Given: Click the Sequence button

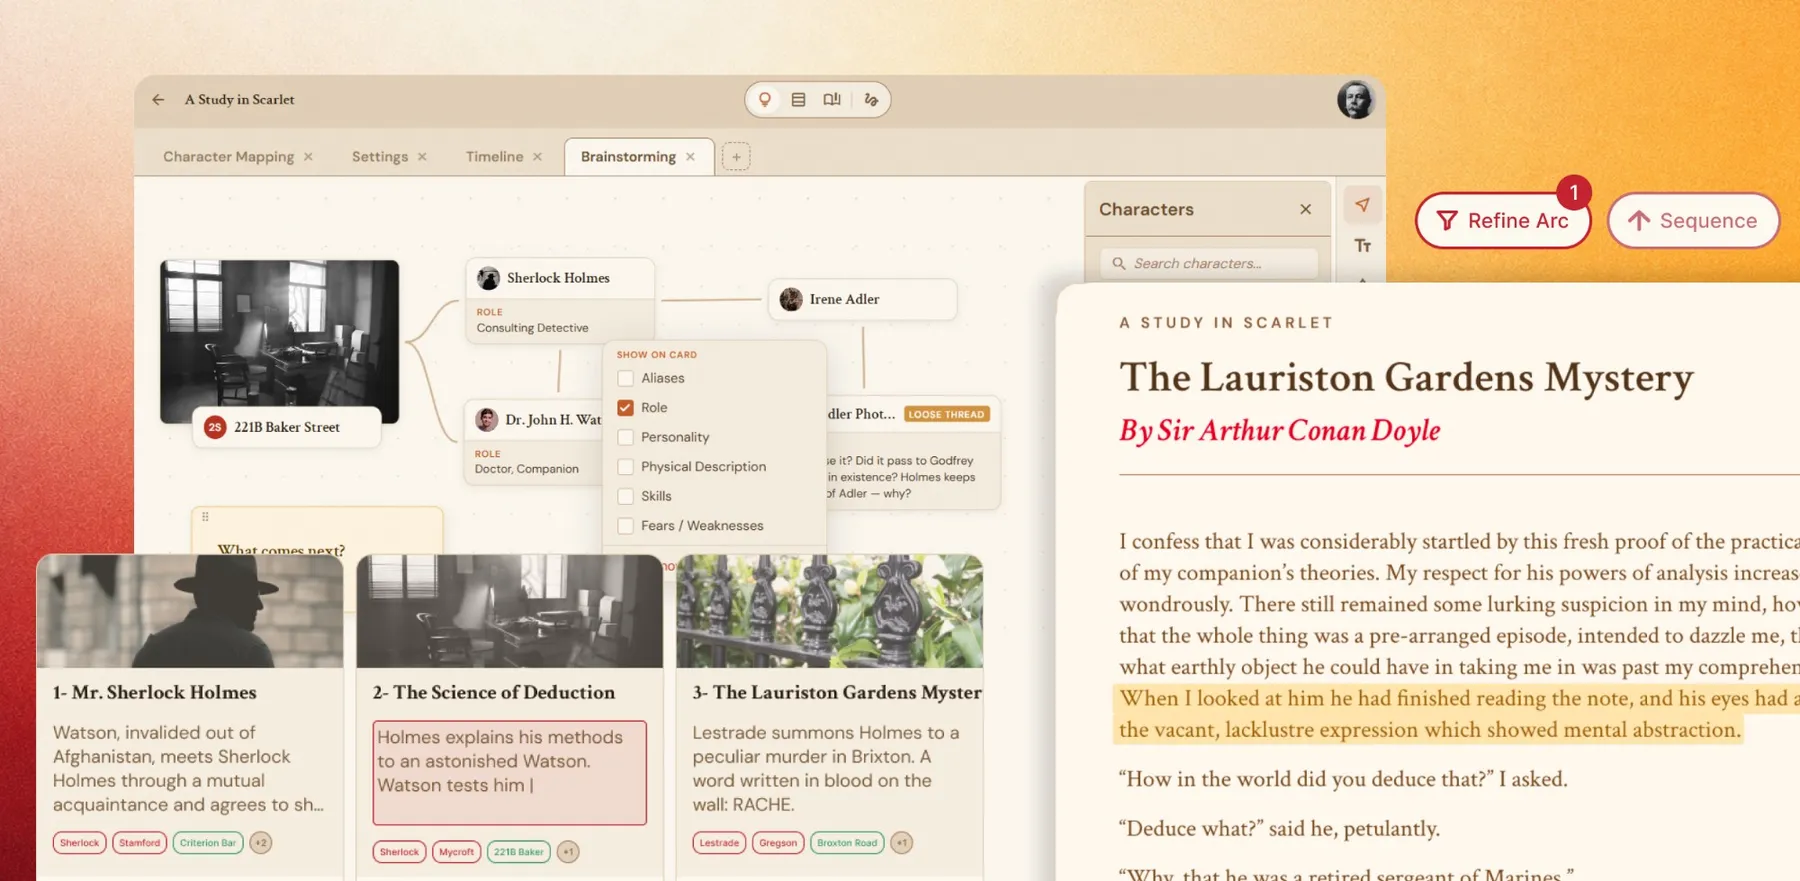Looking at the screenshot, I should point(1693,221).
